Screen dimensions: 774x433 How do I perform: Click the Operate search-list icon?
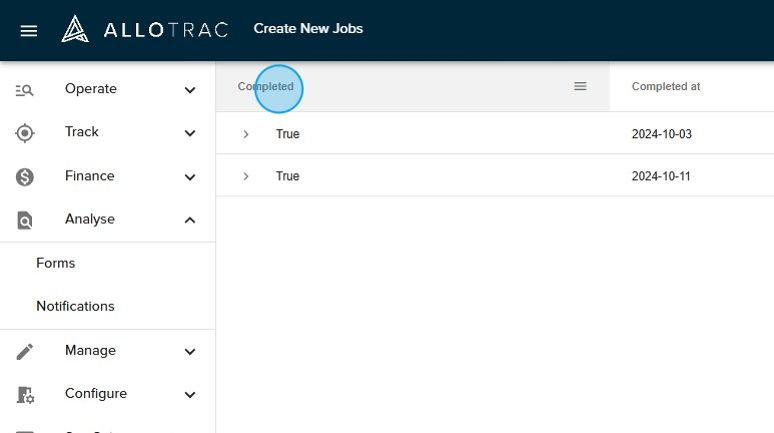(x=25, y=90)
